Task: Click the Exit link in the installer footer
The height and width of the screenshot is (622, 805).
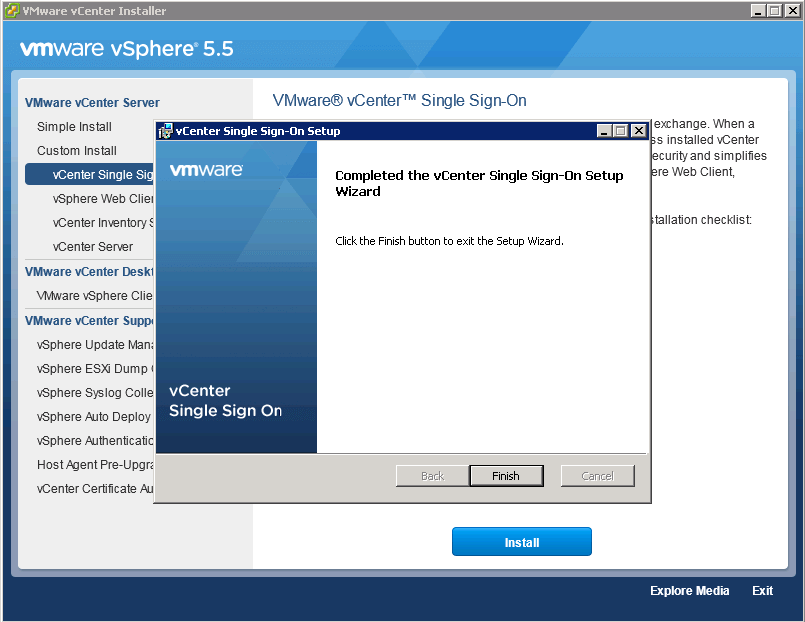Action: pyautogui.click(x=762, y=591)
